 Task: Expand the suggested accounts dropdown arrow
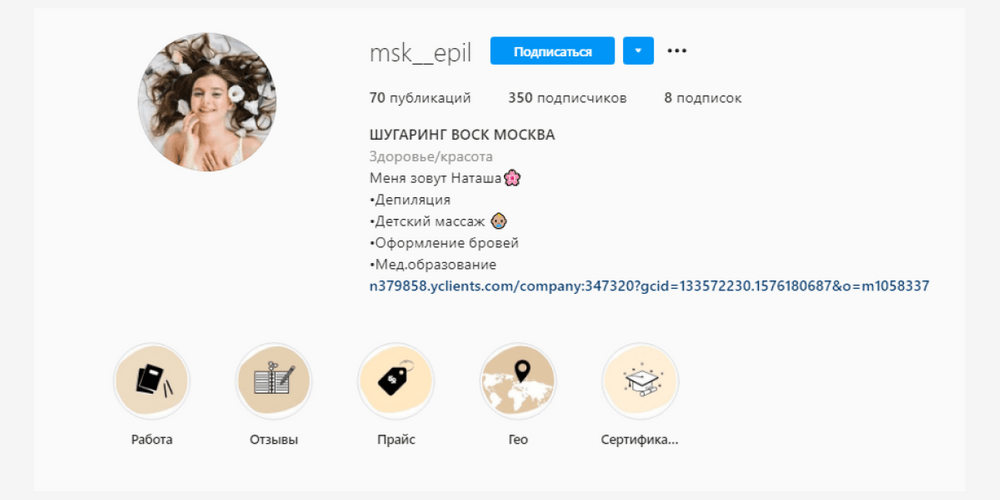coord(638,51)
